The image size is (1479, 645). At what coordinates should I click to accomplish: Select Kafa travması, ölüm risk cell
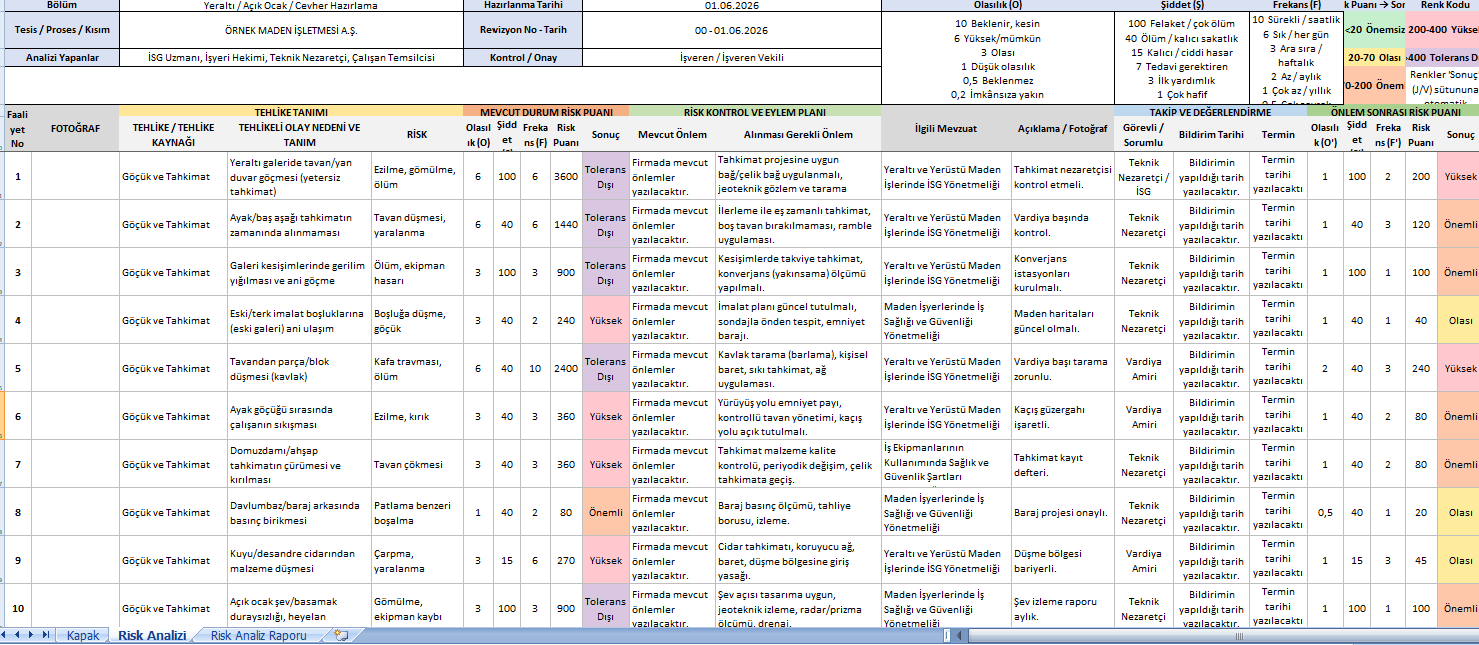pyautogui.click(x=417, y=368)
